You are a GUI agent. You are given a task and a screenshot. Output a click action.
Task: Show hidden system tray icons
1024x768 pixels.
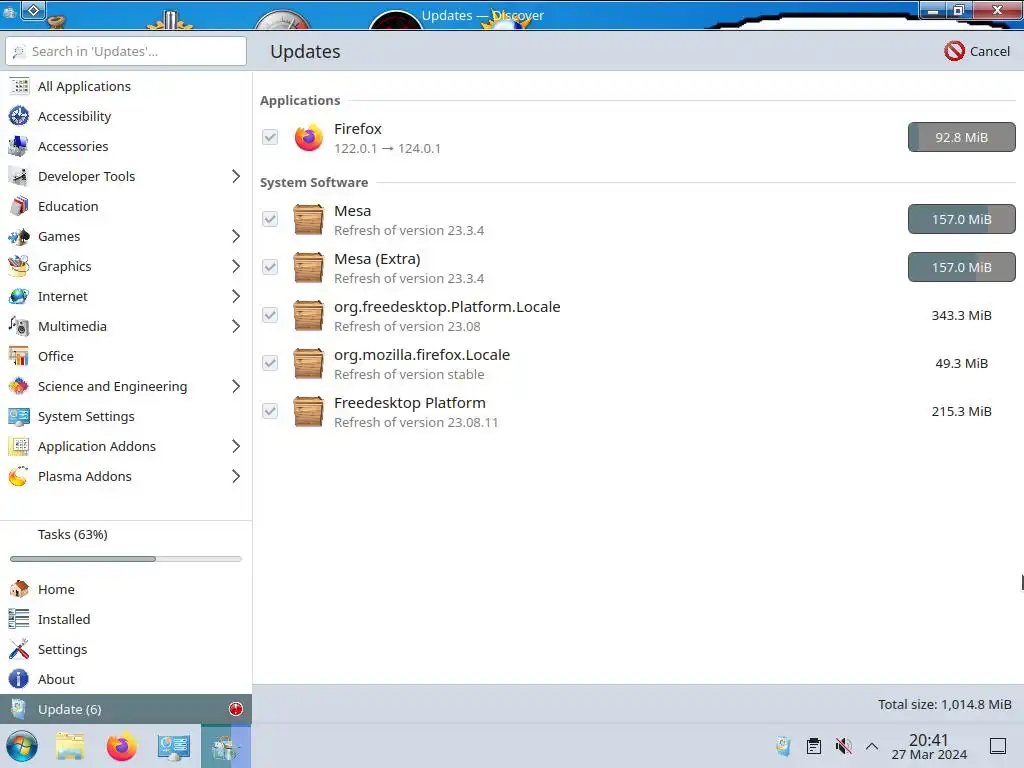coord(872,746)
